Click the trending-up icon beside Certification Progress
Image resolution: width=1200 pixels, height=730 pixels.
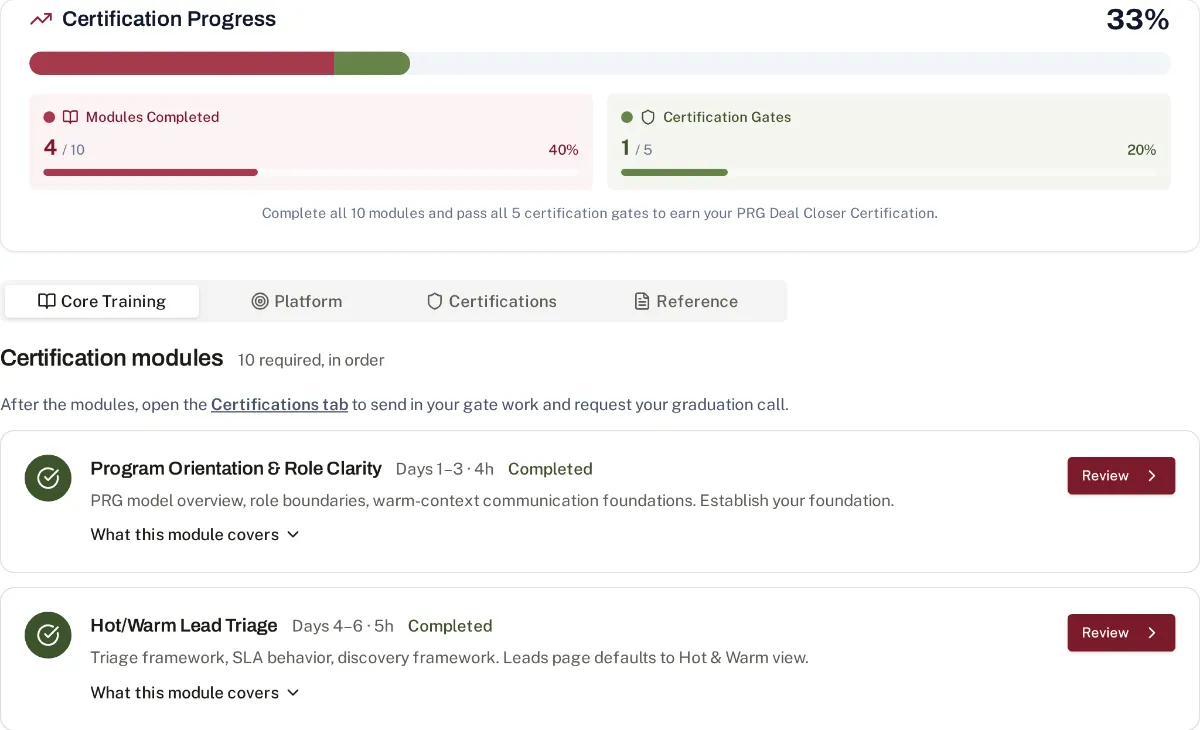41,19
